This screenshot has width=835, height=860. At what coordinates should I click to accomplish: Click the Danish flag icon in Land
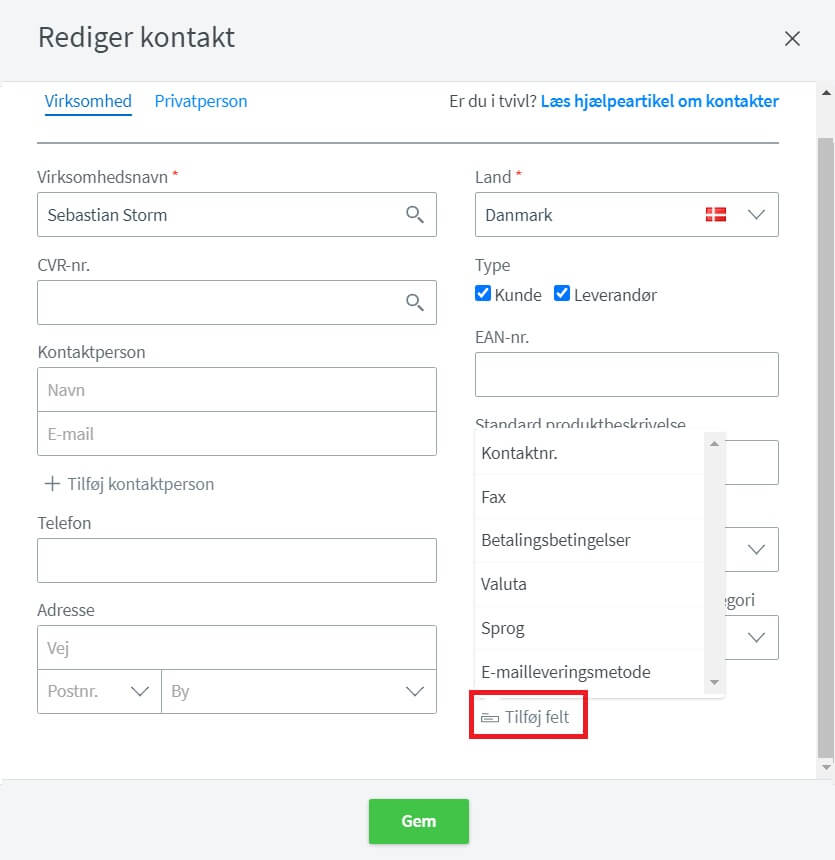click(716, 214)
